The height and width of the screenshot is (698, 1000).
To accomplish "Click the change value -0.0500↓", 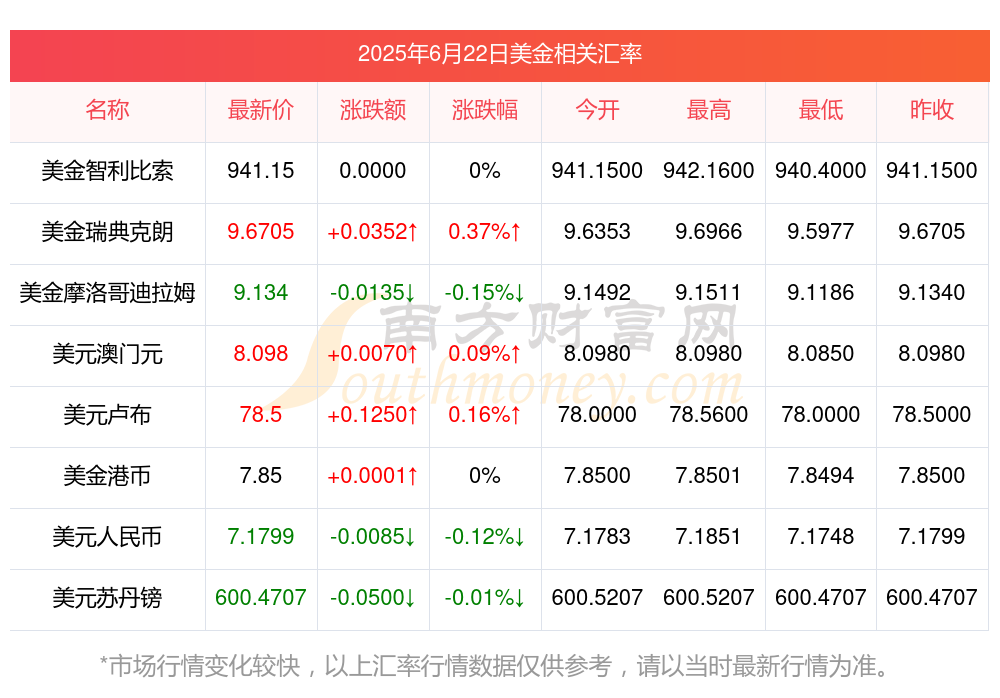I will [372, 598].
